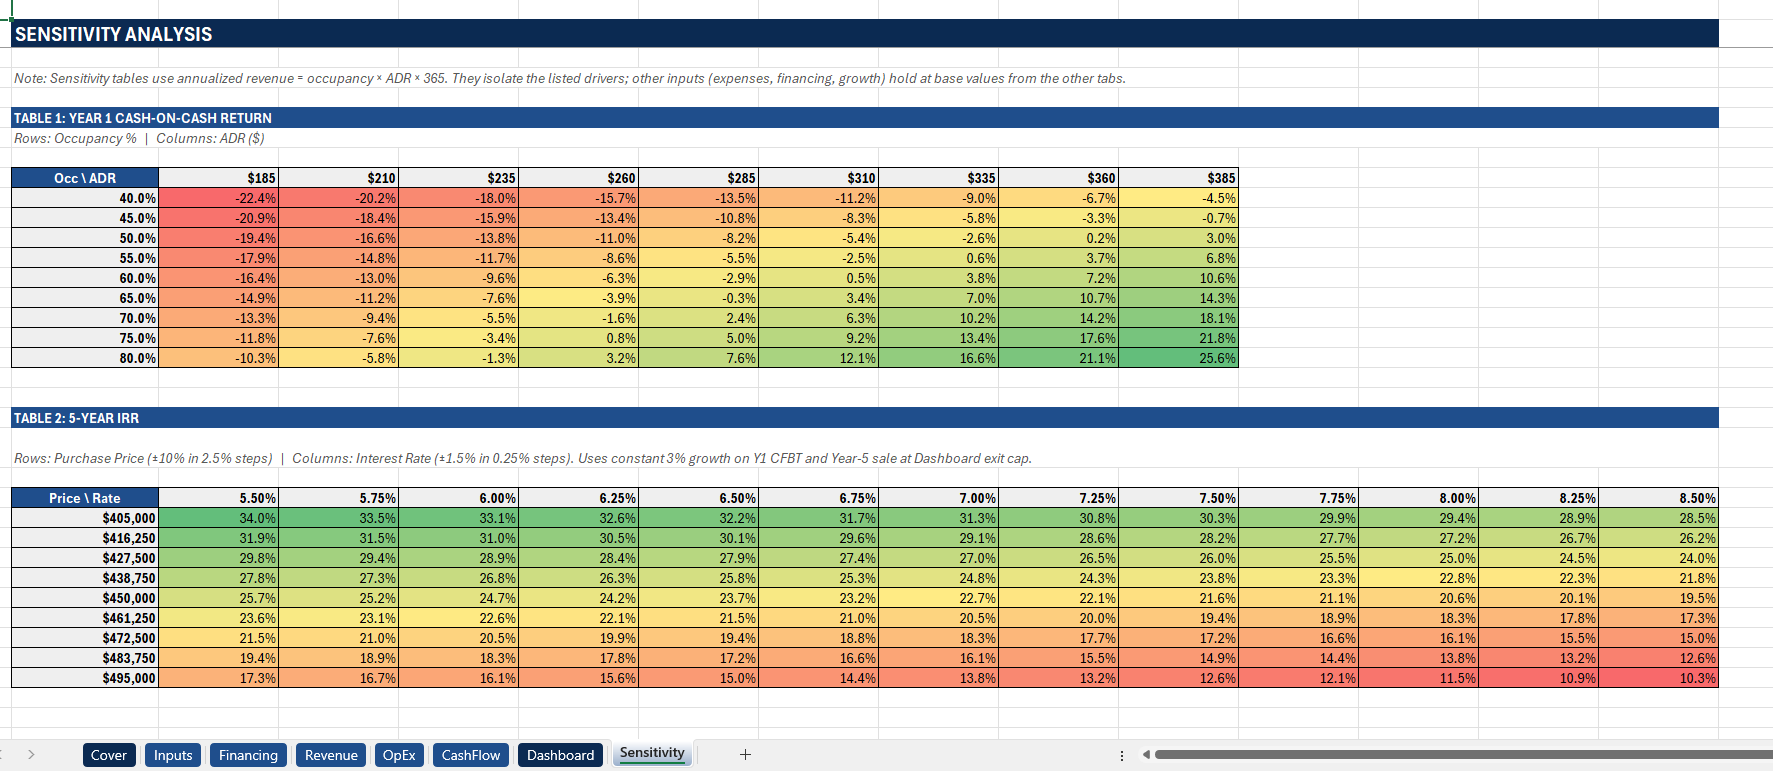Click the 25.6% cell in Table 1

(x=1178, y=358)
